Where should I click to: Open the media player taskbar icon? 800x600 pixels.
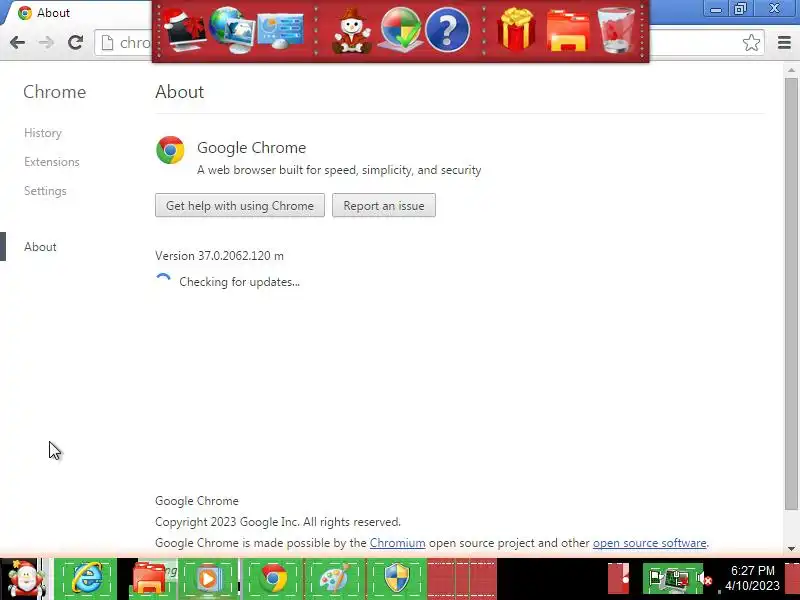pos(207,579)
